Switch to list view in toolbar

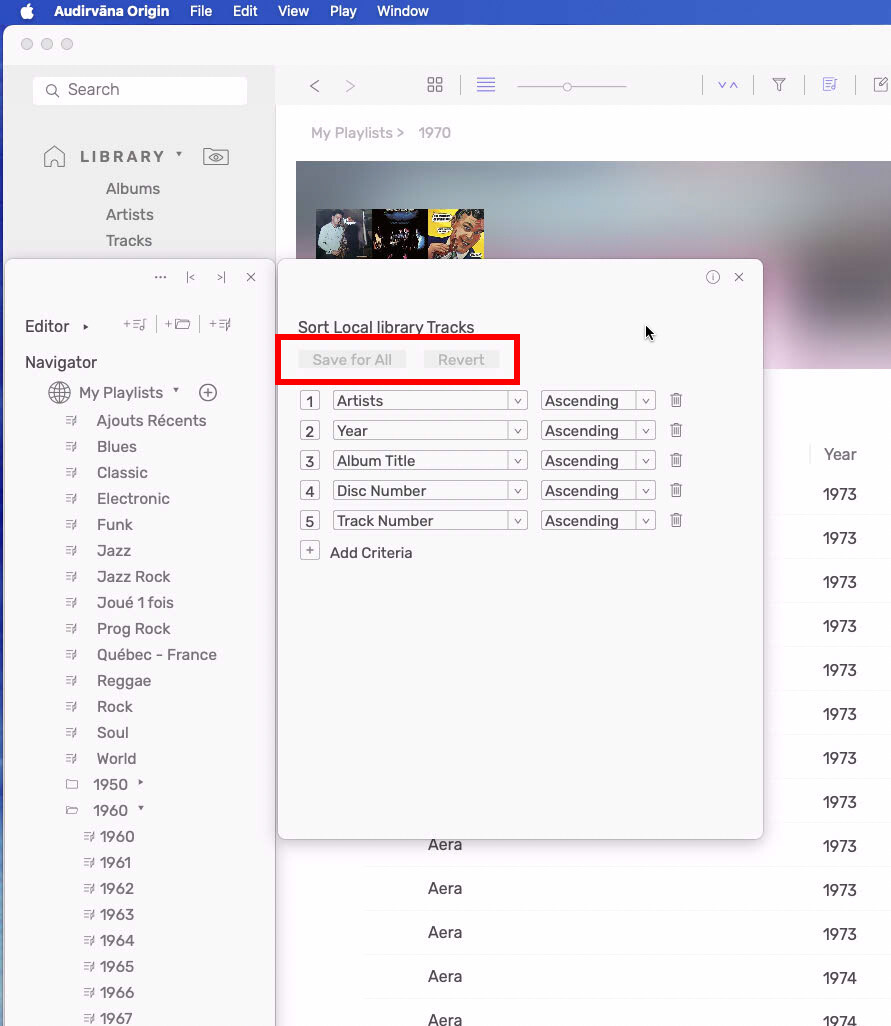pyautogui.click(x=486, y=86)
